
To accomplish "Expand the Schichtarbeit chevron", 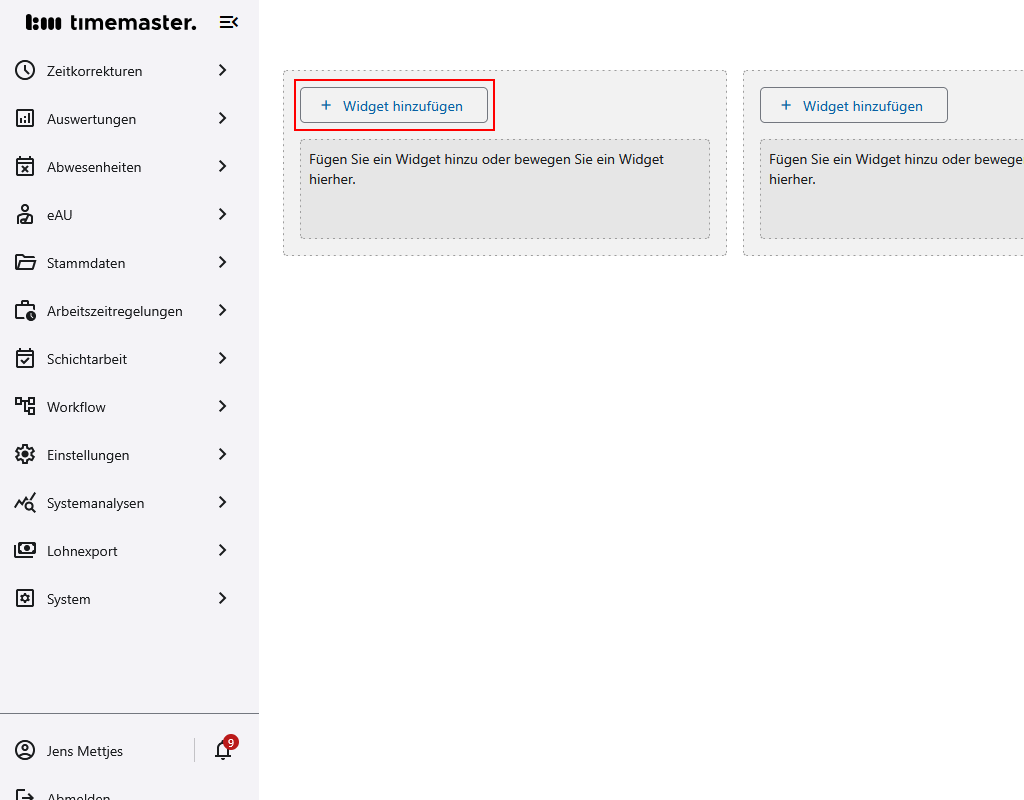I will tap(223, 358).
